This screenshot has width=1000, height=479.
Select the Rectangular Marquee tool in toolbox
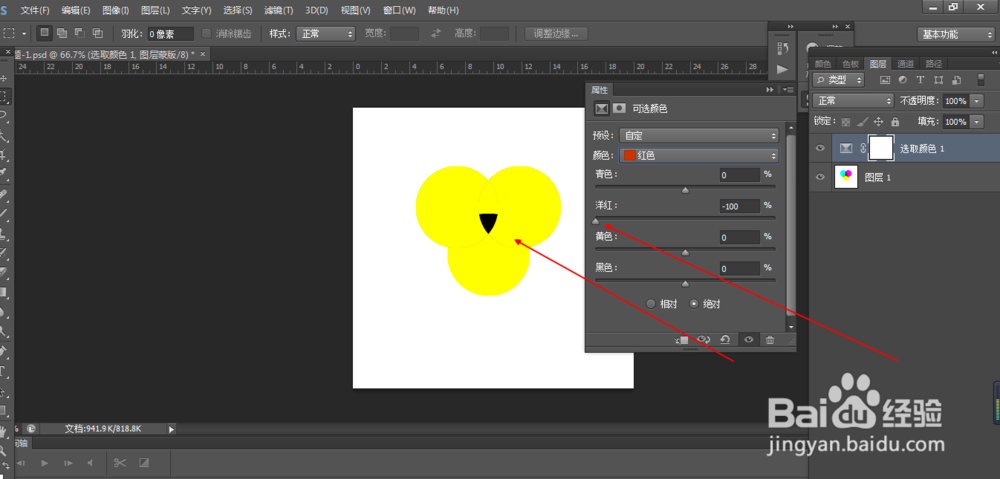click(4, 97)
